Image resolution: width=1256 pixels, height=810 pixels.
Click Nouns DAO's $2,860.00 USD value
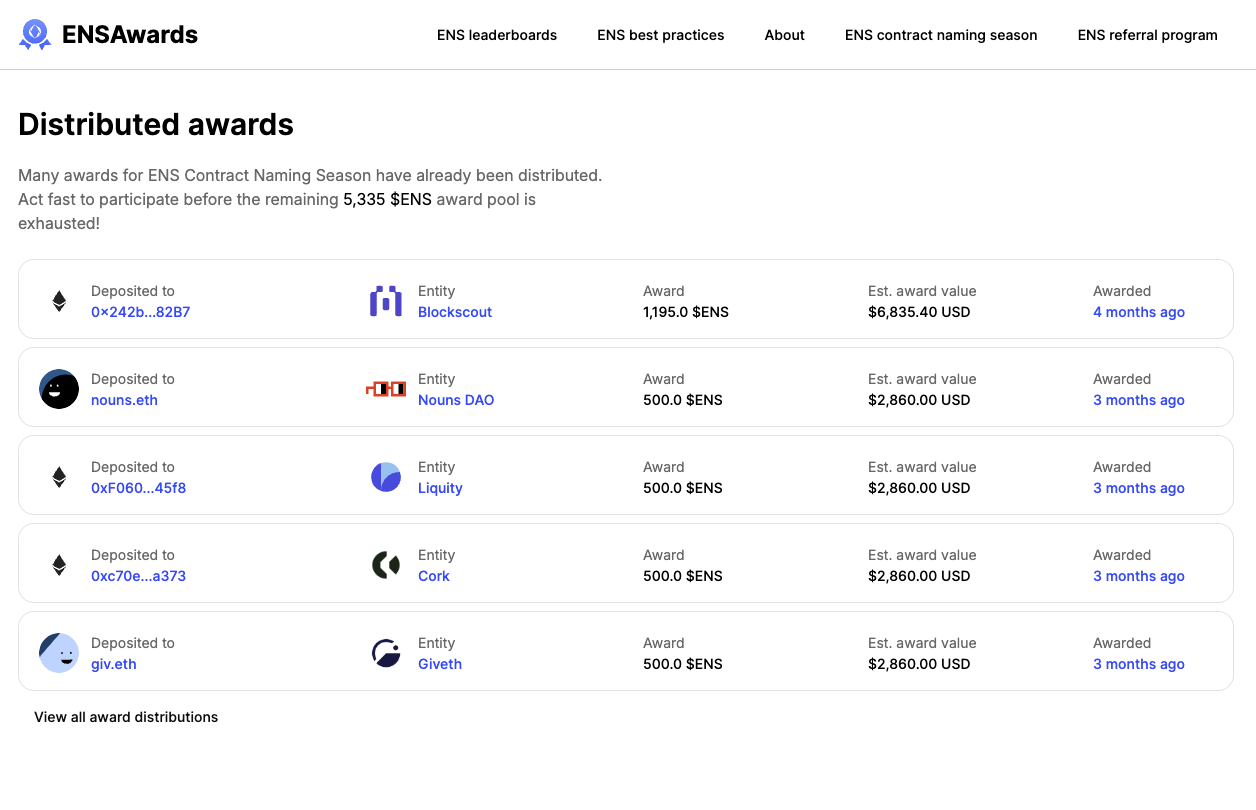pos(919,400)
